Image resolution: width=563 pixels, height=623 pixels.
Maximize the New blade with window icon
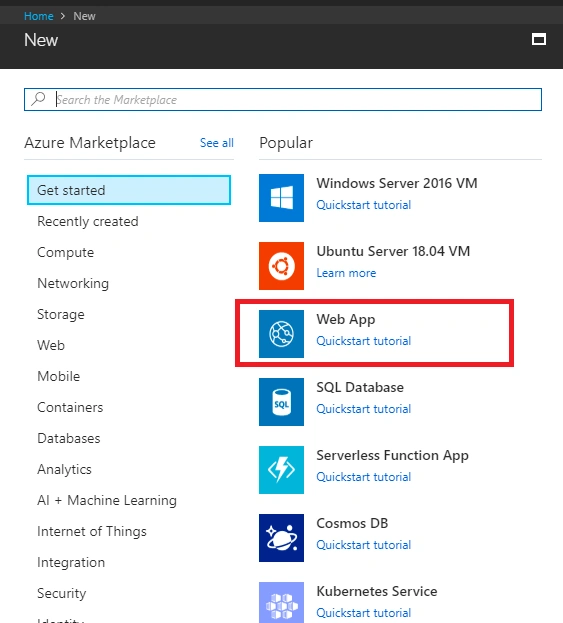click(x=539, y=39)
